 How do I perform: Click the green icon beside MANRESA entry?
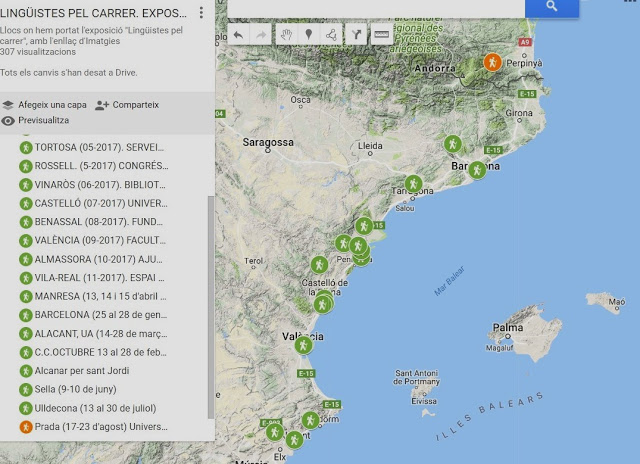[x=26, y=296]
